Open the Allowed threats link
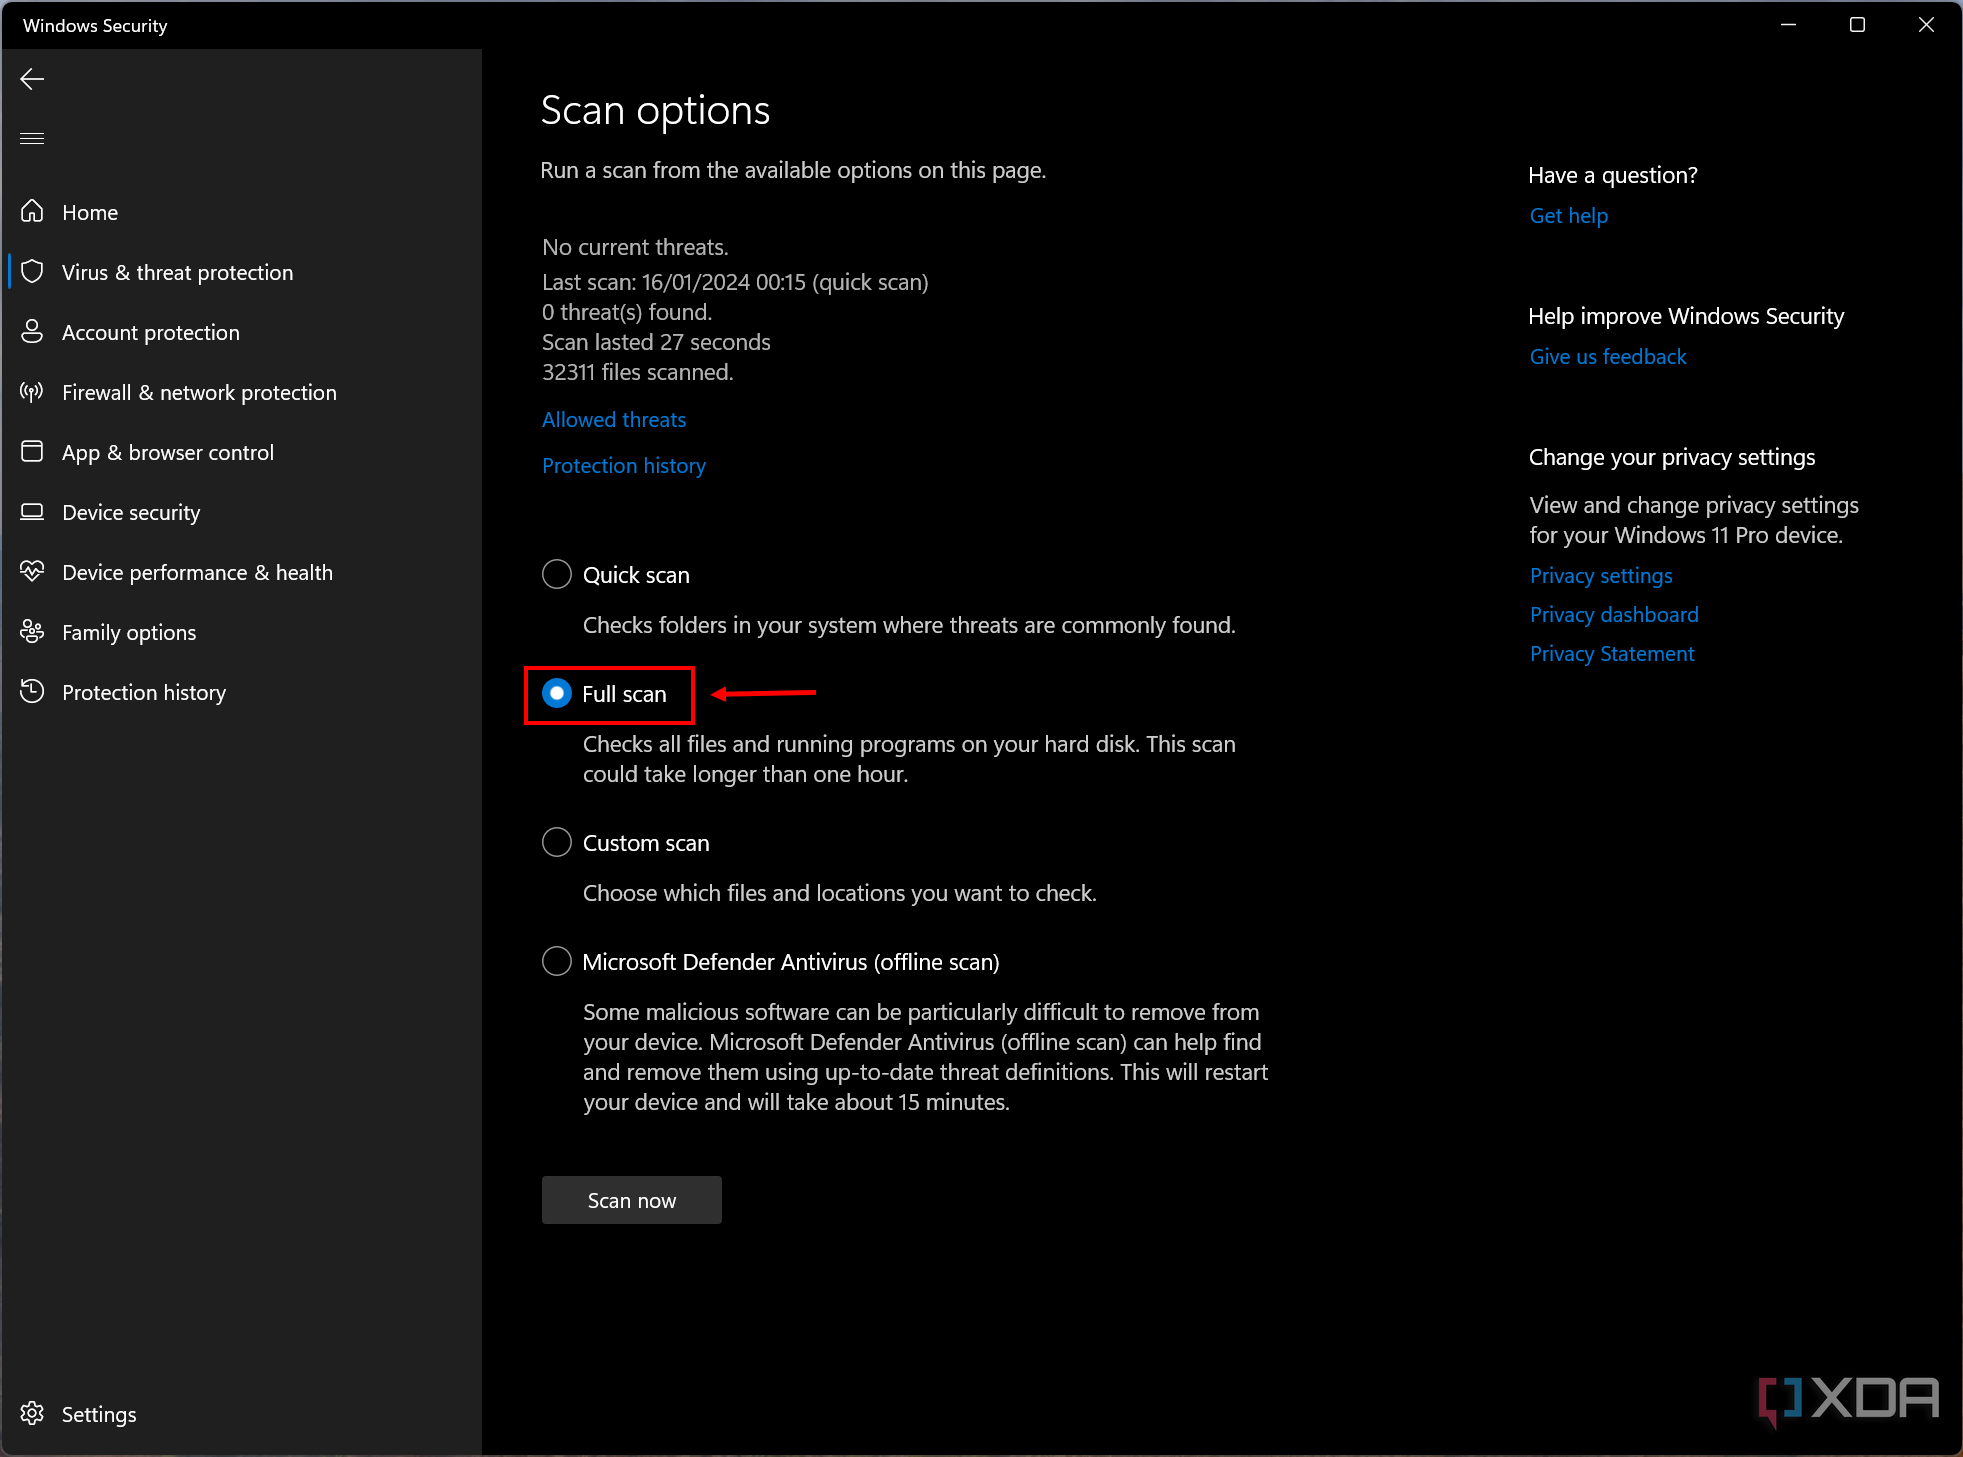Screen dimensions: 1963x1457 coord(614,420)
